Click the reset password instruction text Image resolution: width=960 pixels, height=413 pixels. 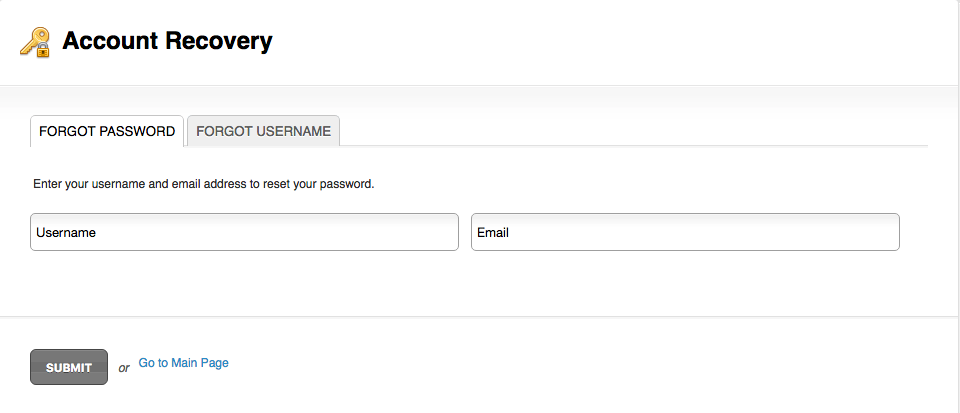[203, 184]
